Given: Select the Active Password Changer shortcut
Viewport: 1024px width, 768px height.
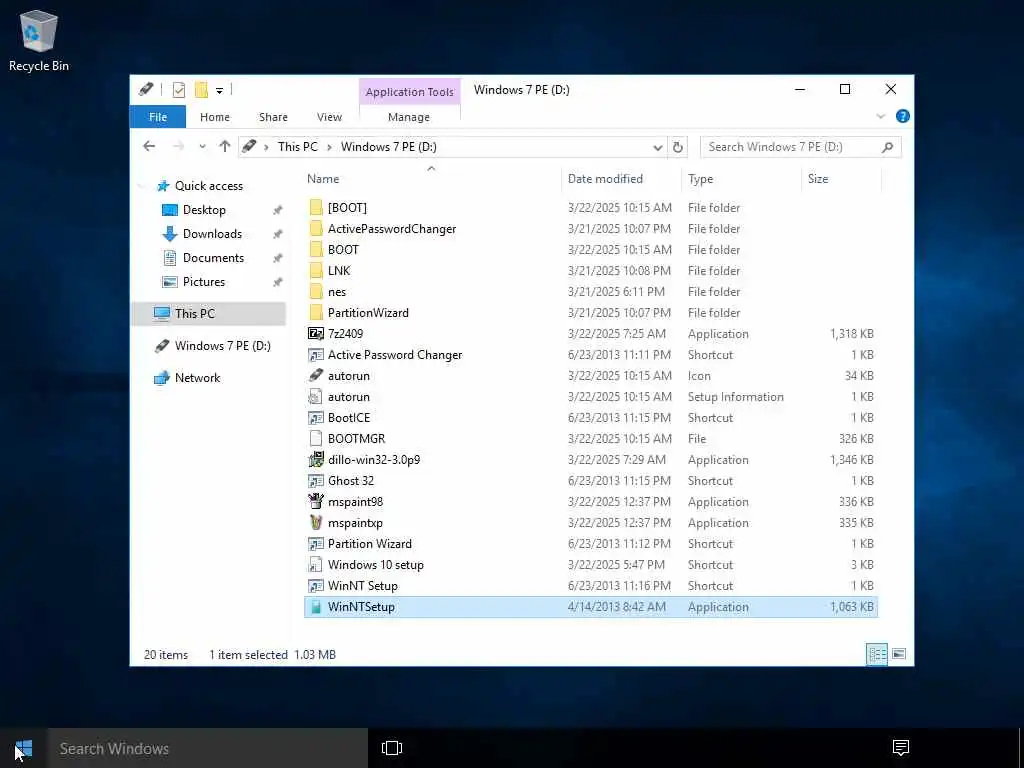Looking at the screenshot, I should 394,355.
